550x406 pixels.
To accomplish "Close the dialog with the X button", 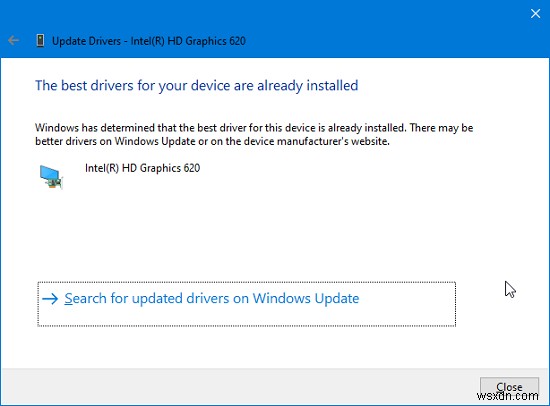I will pos(535,13).
